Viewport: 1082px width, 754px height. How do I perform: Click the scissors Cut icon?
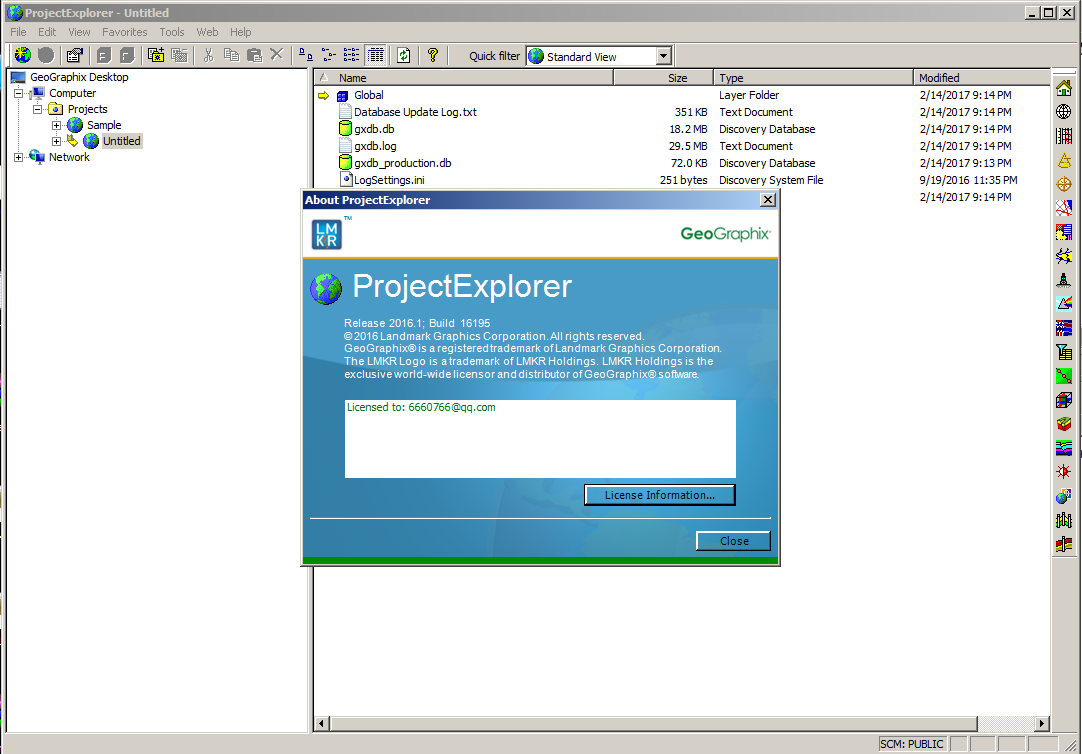208,55
